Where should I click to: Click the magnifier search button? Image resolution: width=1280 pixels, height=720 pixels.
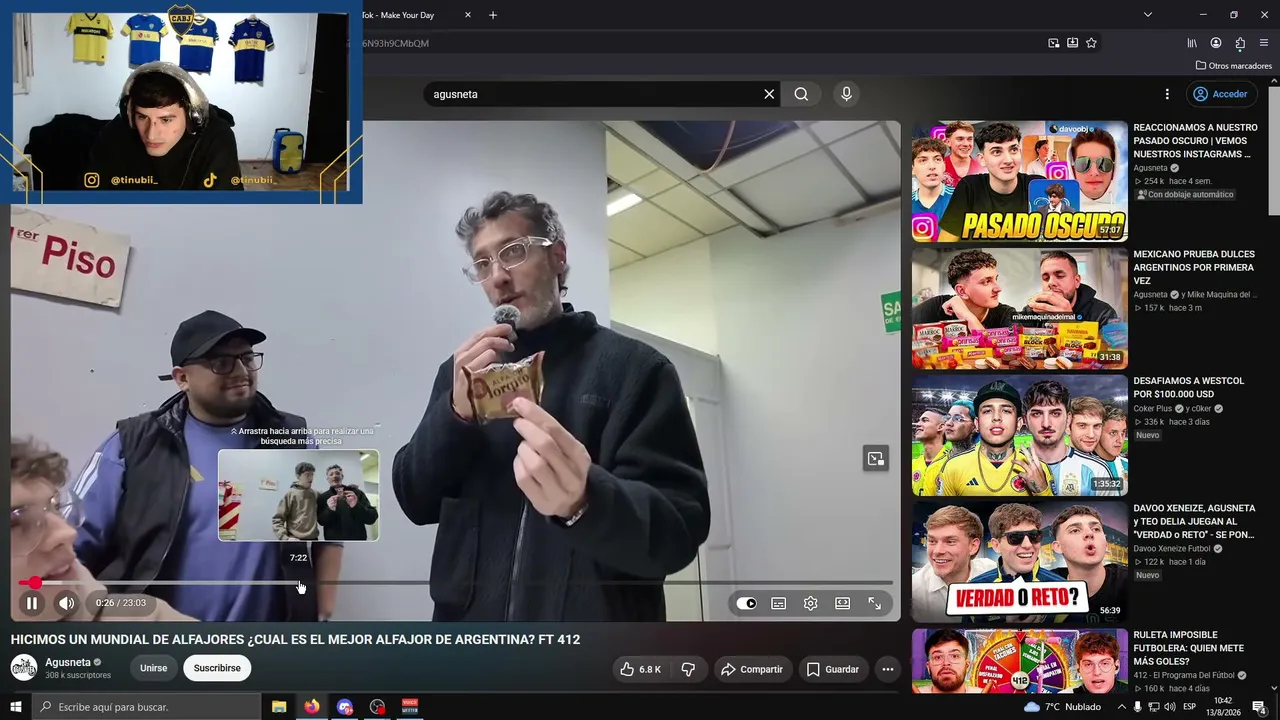tap(801, 94)
